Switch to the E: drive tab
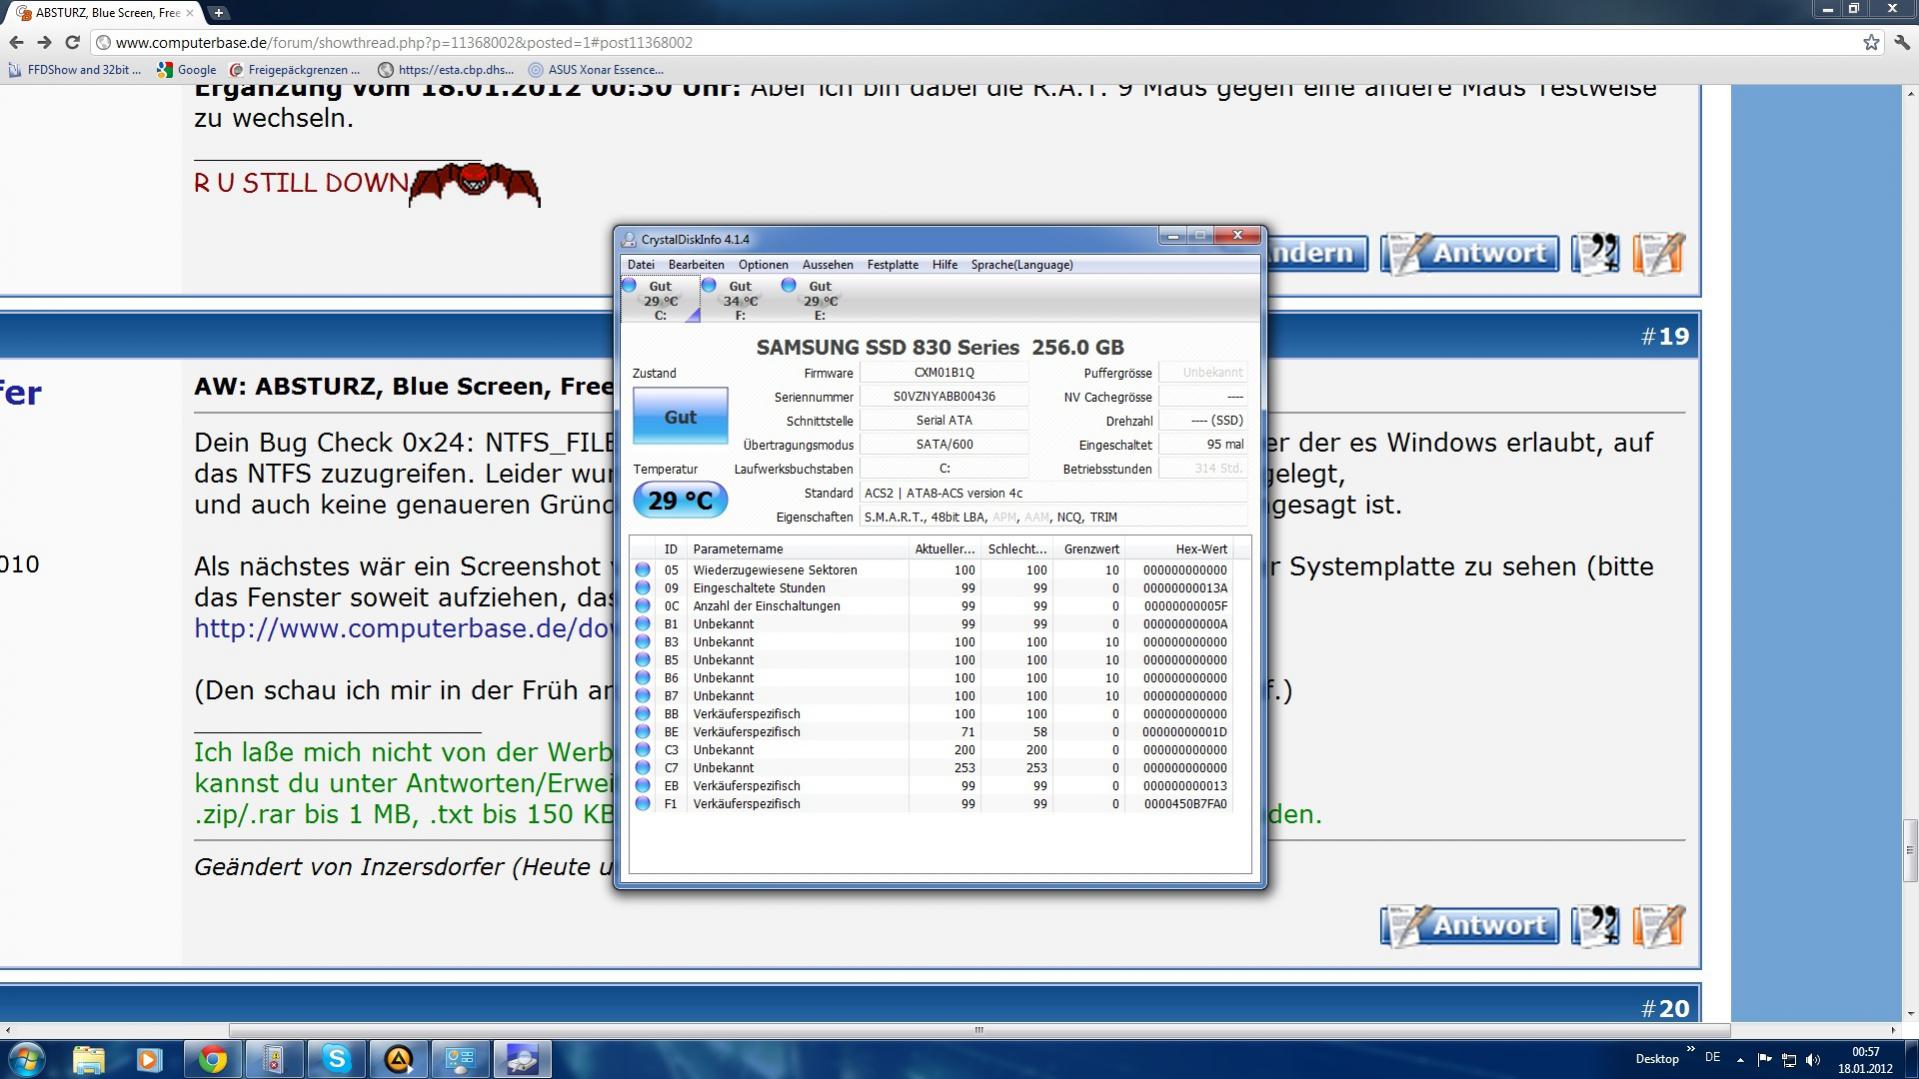This screenshot has width=1919, height=1079. (820, 300)
